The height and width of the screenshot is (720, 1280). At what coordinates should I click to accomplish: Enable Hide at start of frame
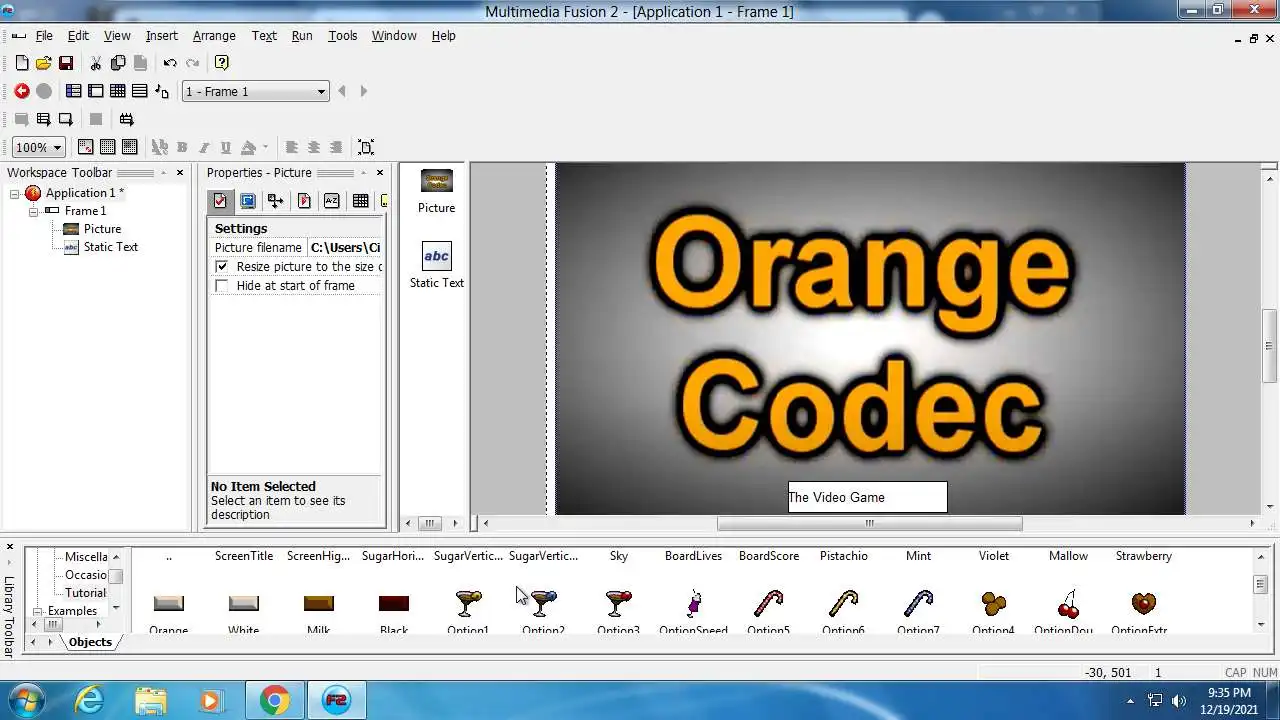pyautogui.click(x=222, y=286)
